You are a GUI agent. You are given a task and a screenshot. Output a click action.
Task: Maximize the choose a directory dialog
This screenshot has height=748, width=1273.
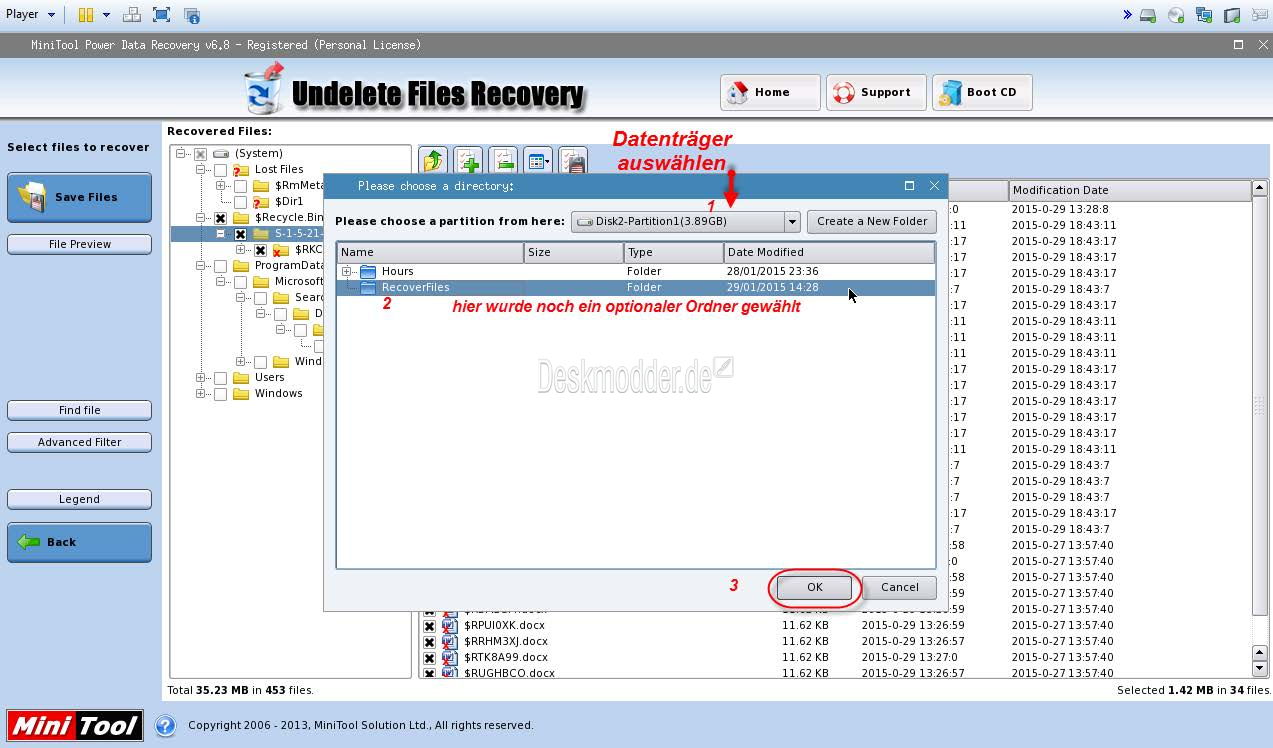tap(909, 186)
